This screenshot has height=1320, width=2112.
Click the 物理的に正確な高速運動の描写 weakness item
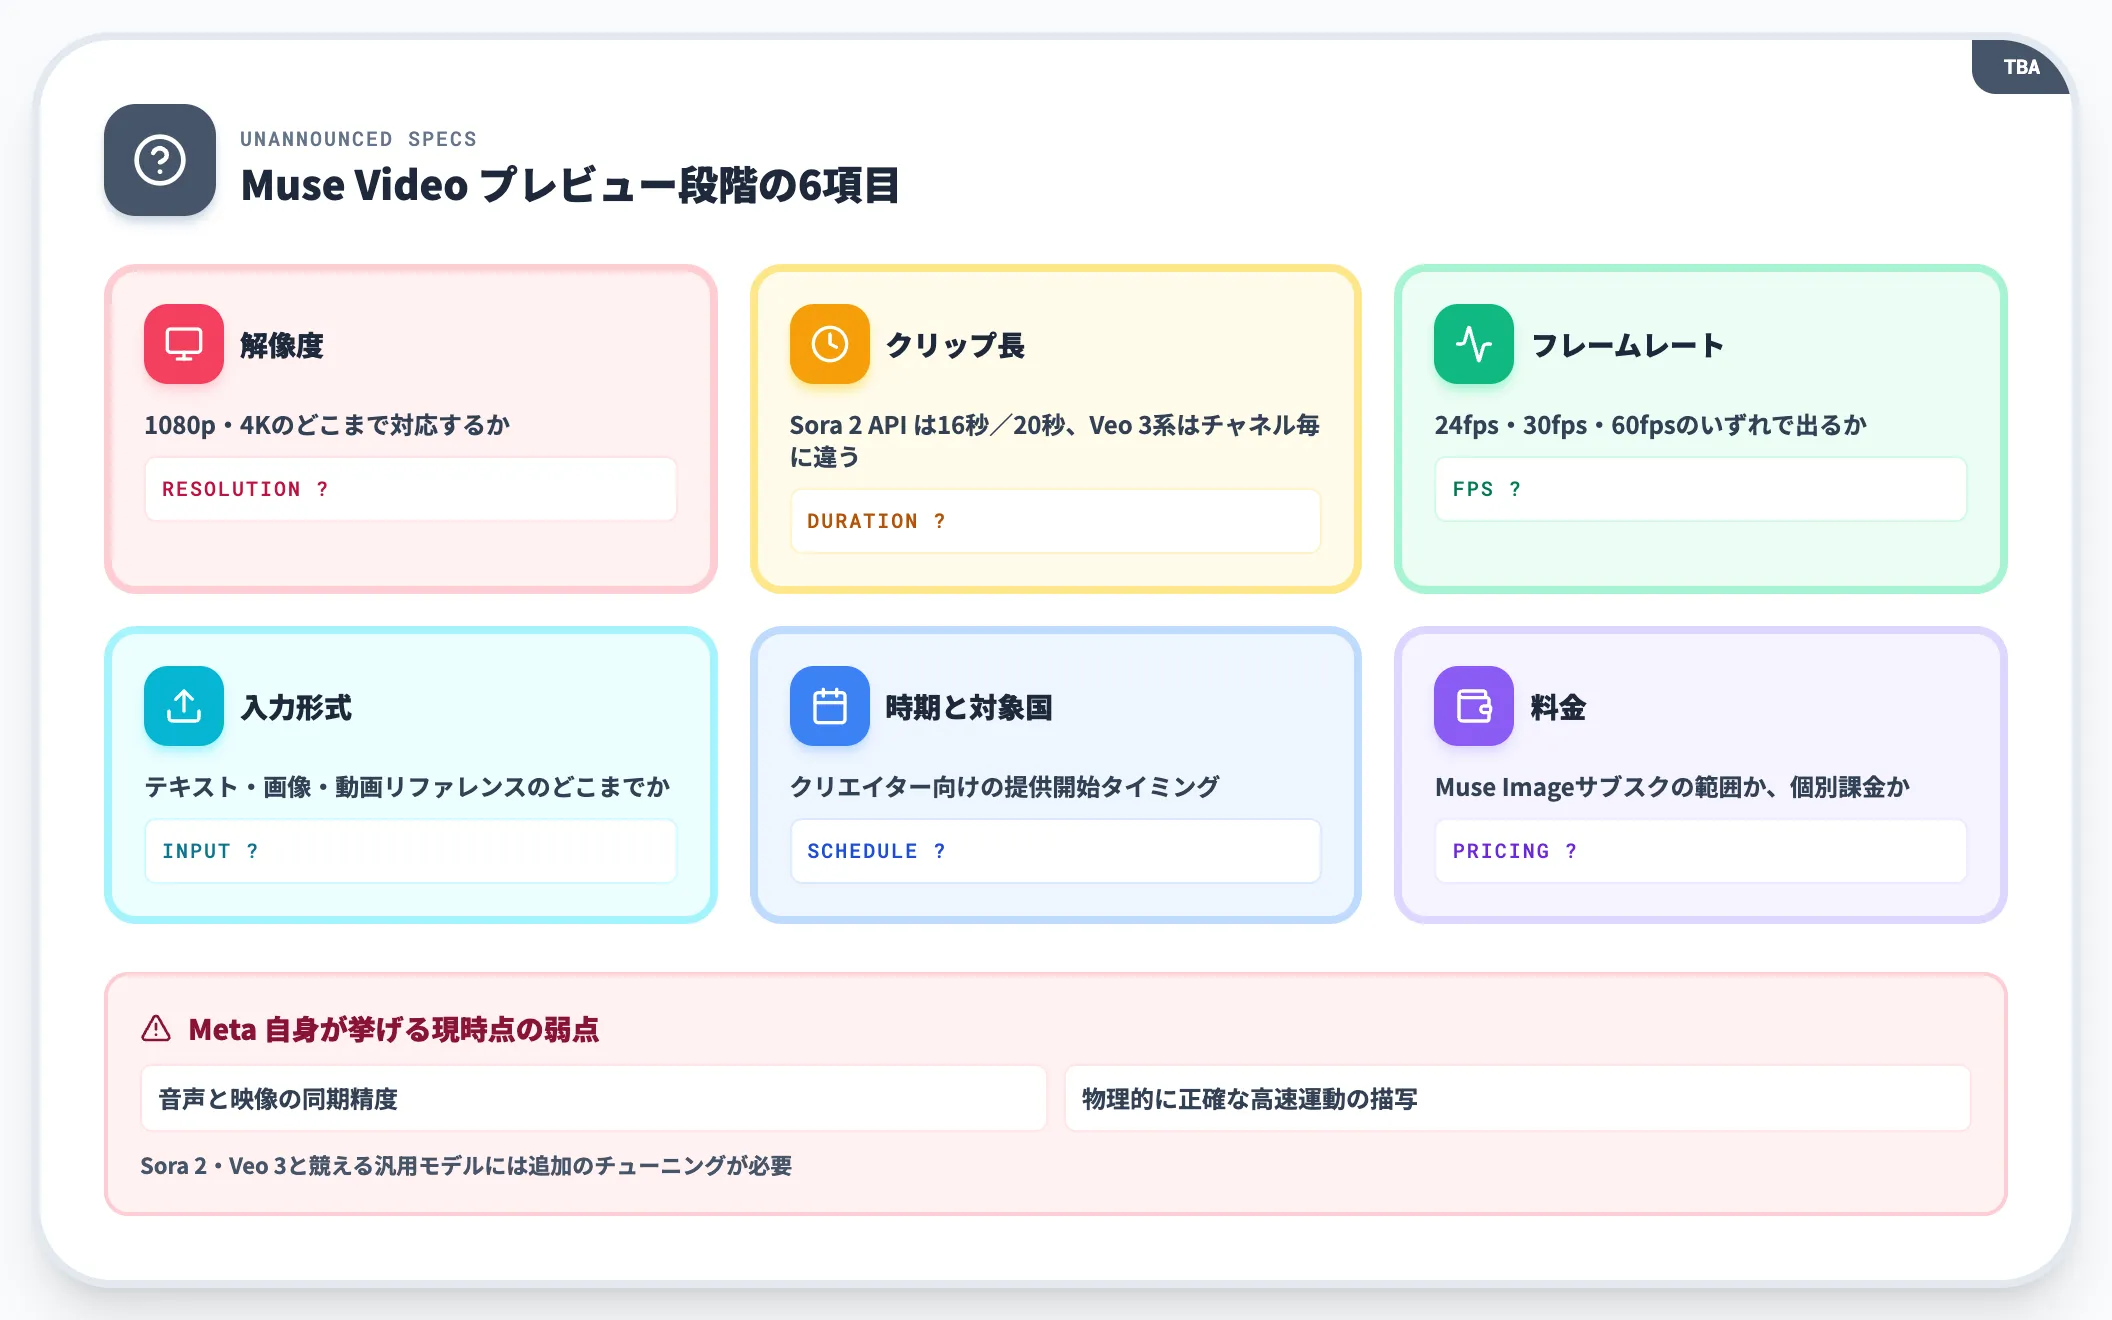(1518, 1099)
